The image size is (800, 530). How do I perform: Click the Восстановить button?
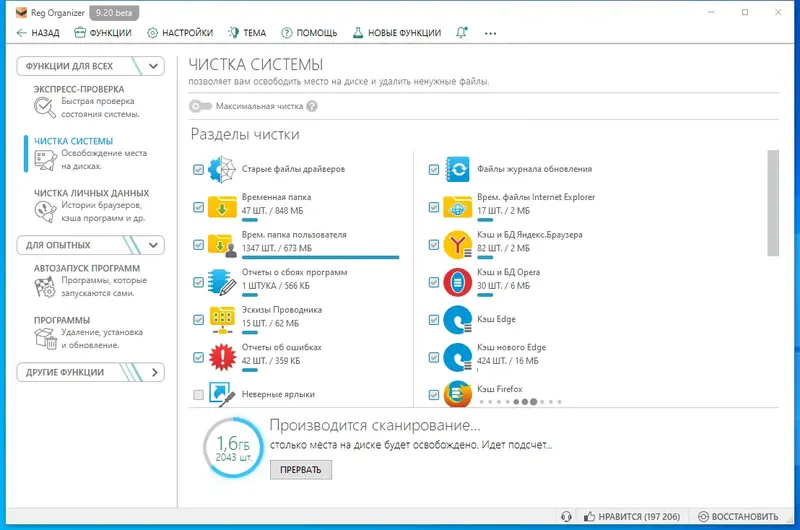click(738, 516)
